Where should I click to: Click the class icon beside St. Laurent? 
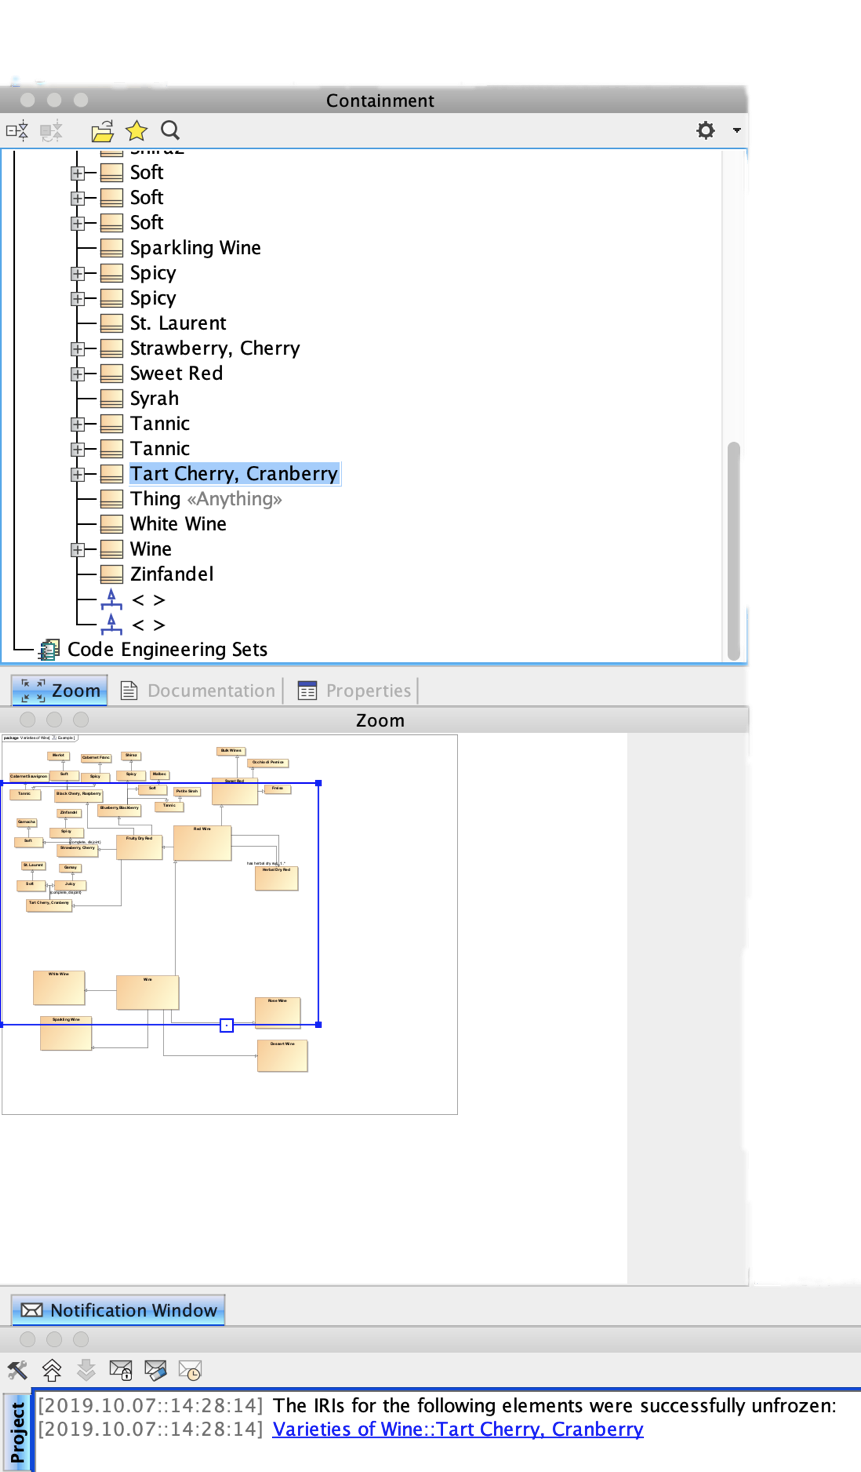click(112, 323)
